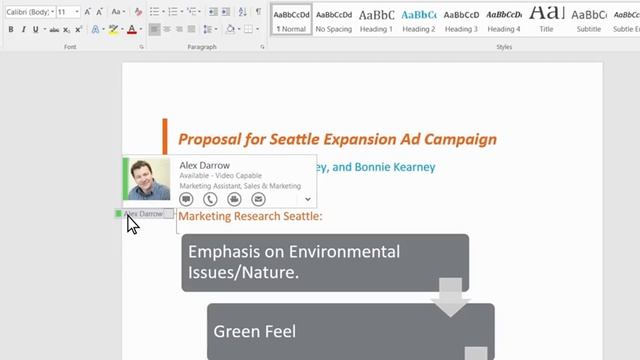This screenshot has height=360, width=640.
Task: Apply the Heading 3 style
Action: point(461,19)
